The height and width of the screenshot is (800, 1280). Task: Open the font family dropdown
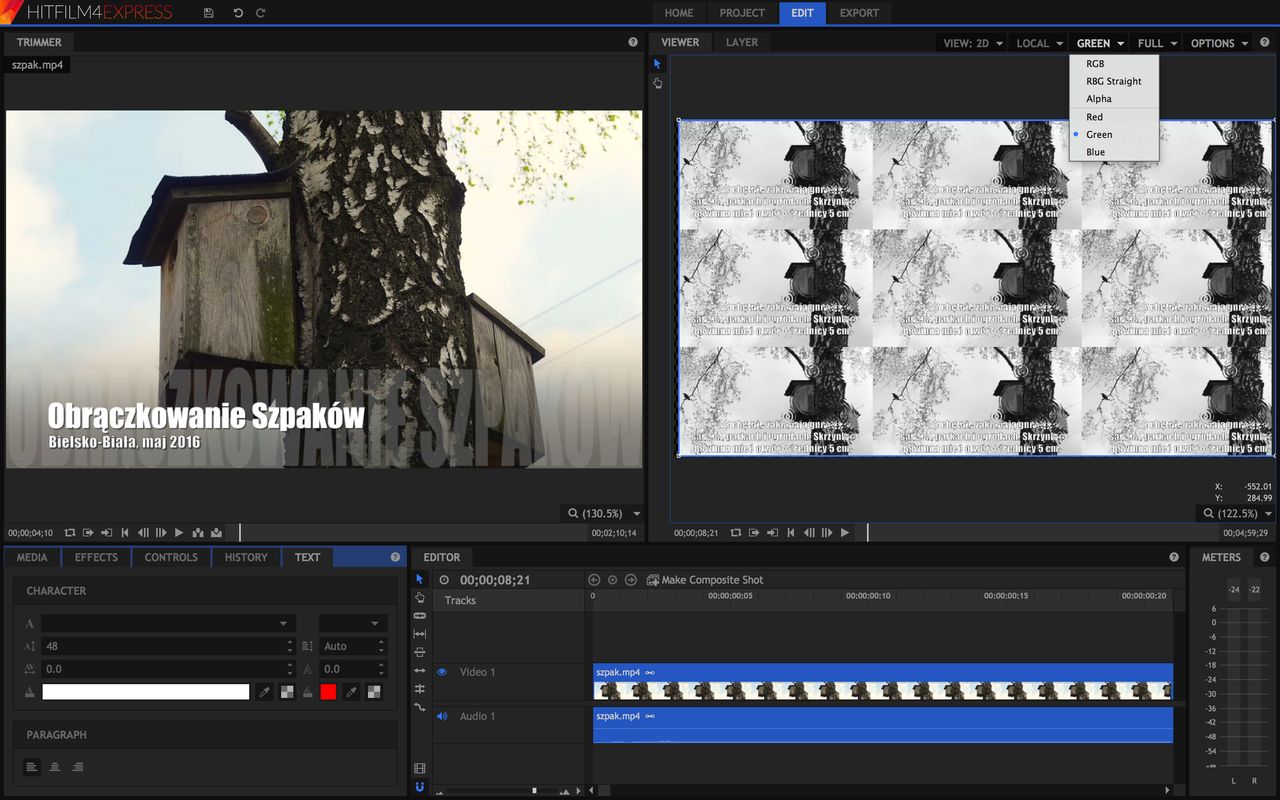coord(168,623)
